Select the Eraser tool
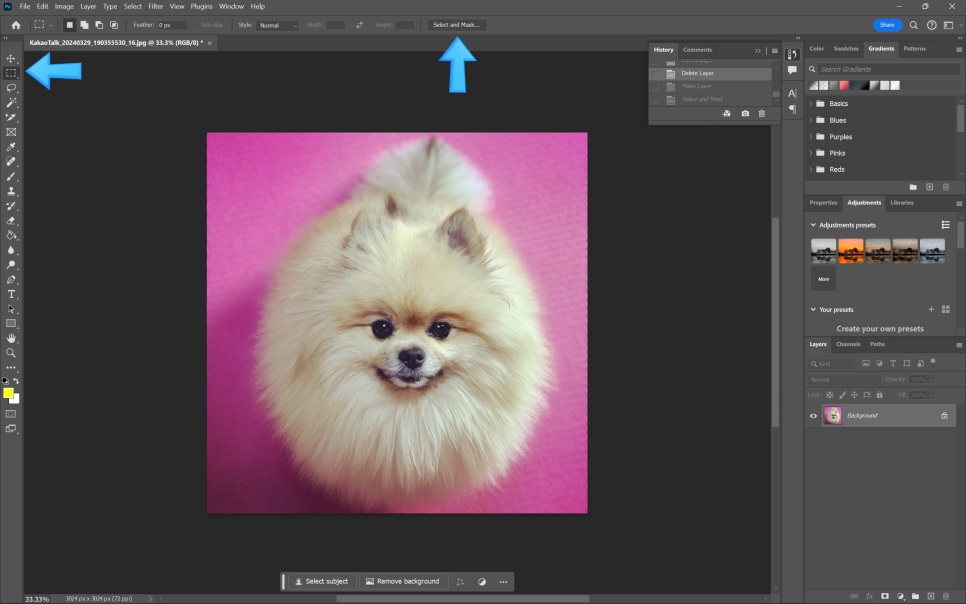Image resolution: width=966 pixels, height=604 pixels. 11,221
